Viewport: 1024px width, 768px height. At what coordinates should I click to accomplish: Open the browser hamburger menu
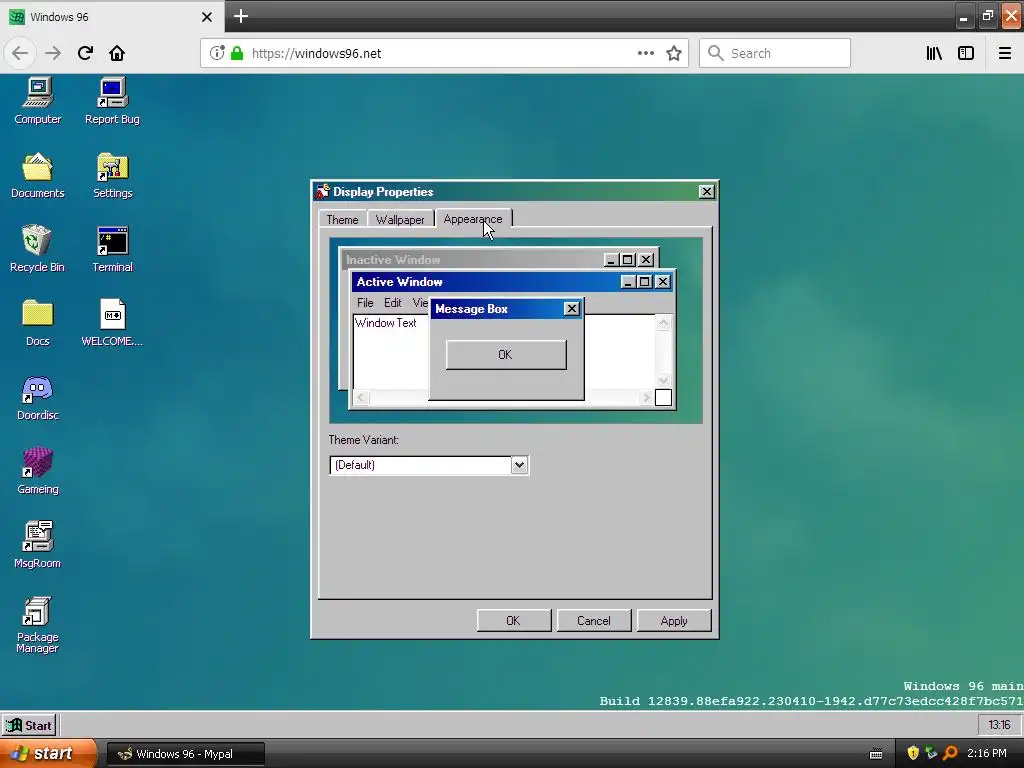point(1004,53)
